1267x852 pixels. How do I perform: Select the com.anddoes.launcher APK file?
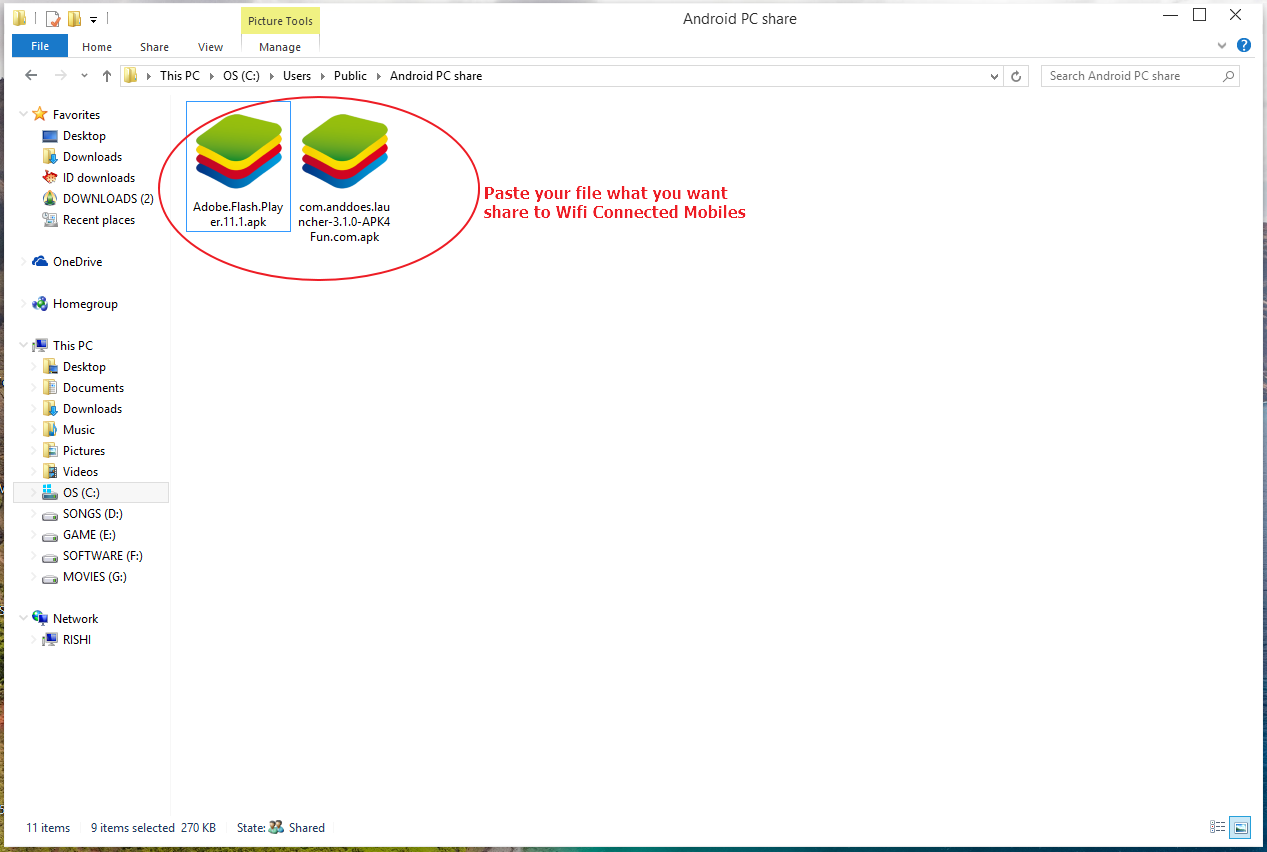tap(344, 176)
